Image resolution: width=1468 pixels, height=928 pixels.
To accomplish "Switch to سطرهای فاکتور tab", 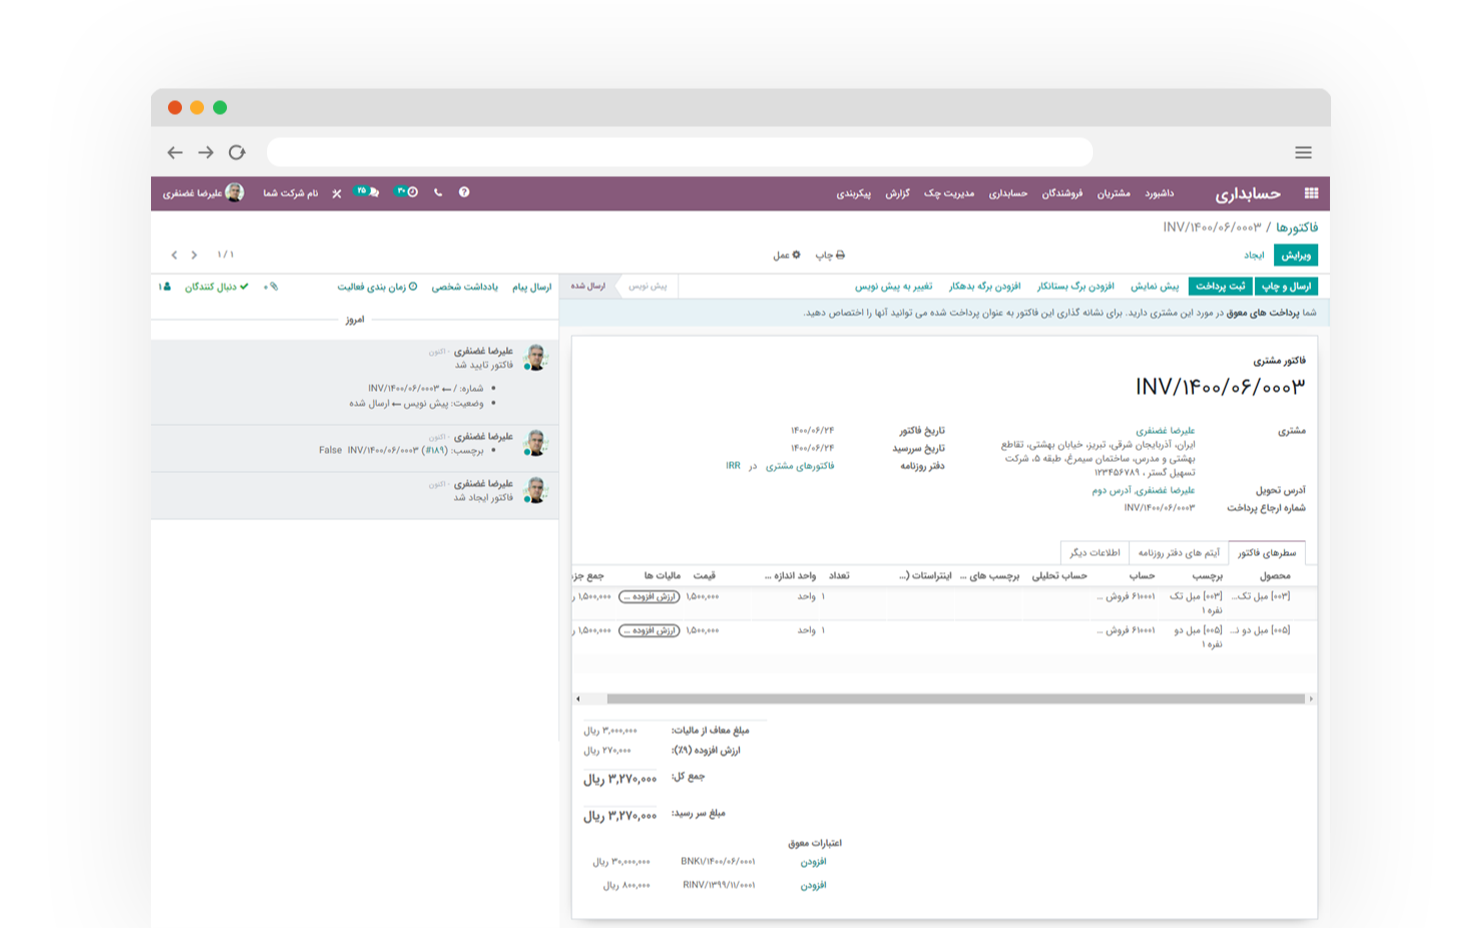I will pyautogui.click(x=1266, y=552).
